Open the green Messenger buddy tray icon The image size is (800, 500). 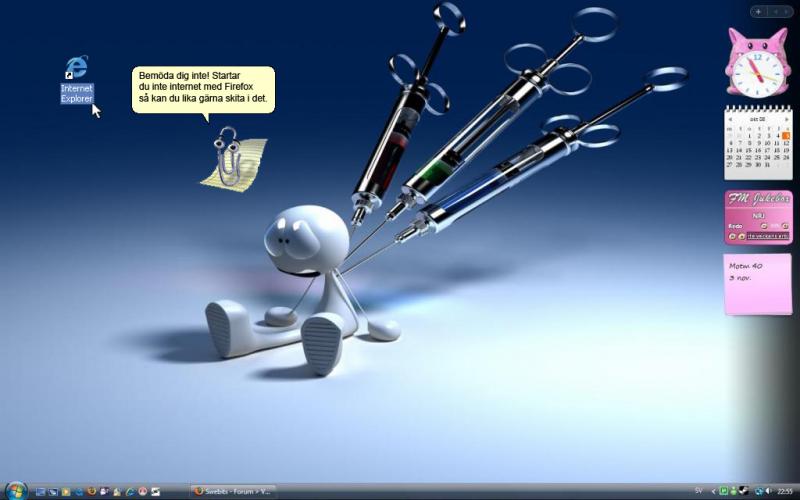734,491
